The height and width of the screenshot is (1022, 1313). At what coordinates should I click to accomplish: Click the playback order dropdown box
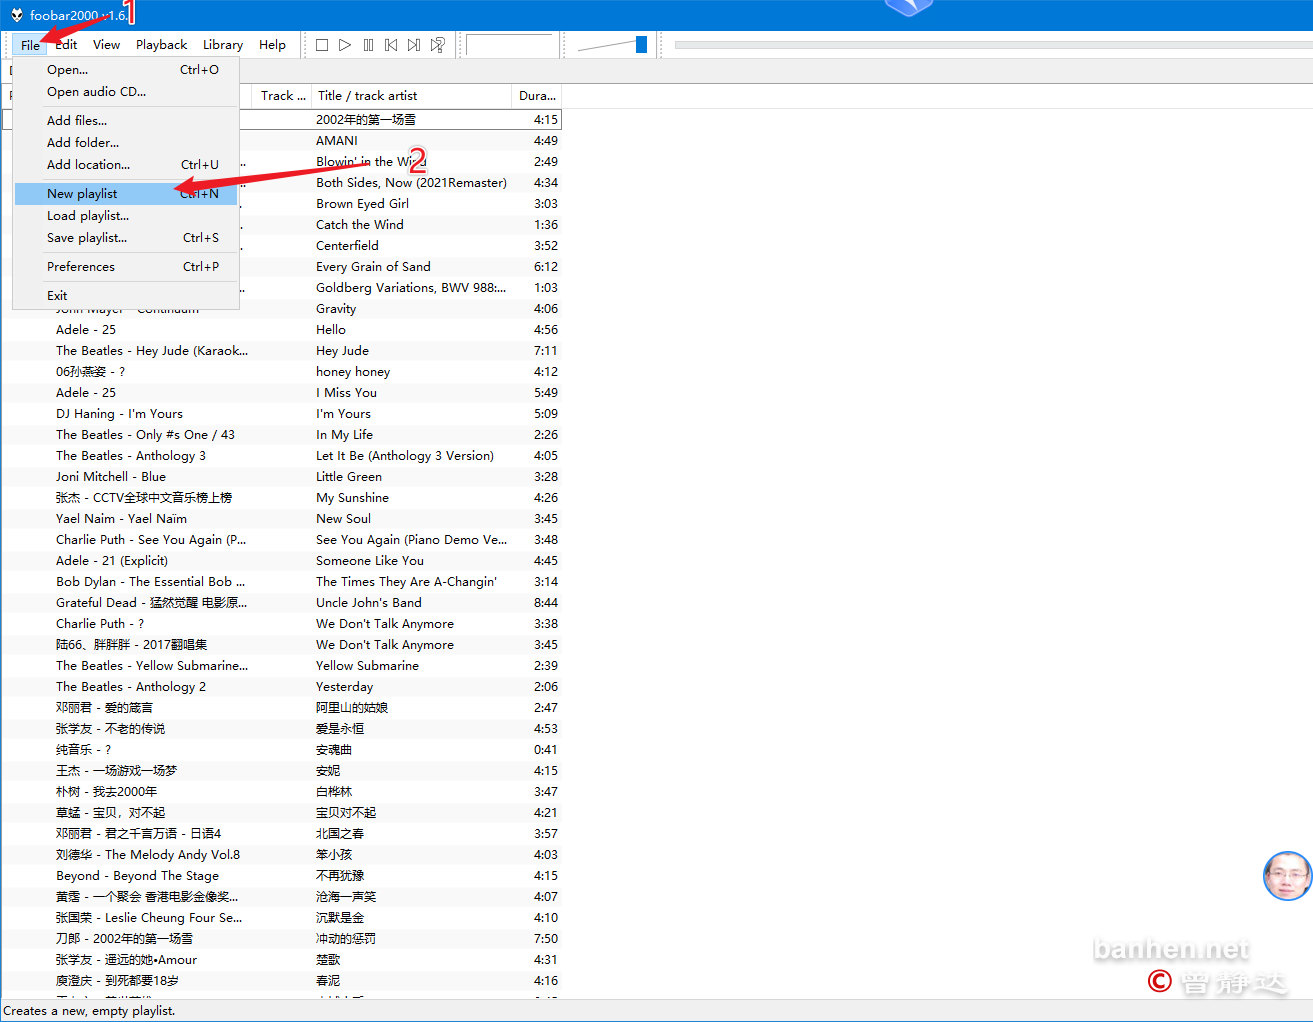click(x=509, y=45)
